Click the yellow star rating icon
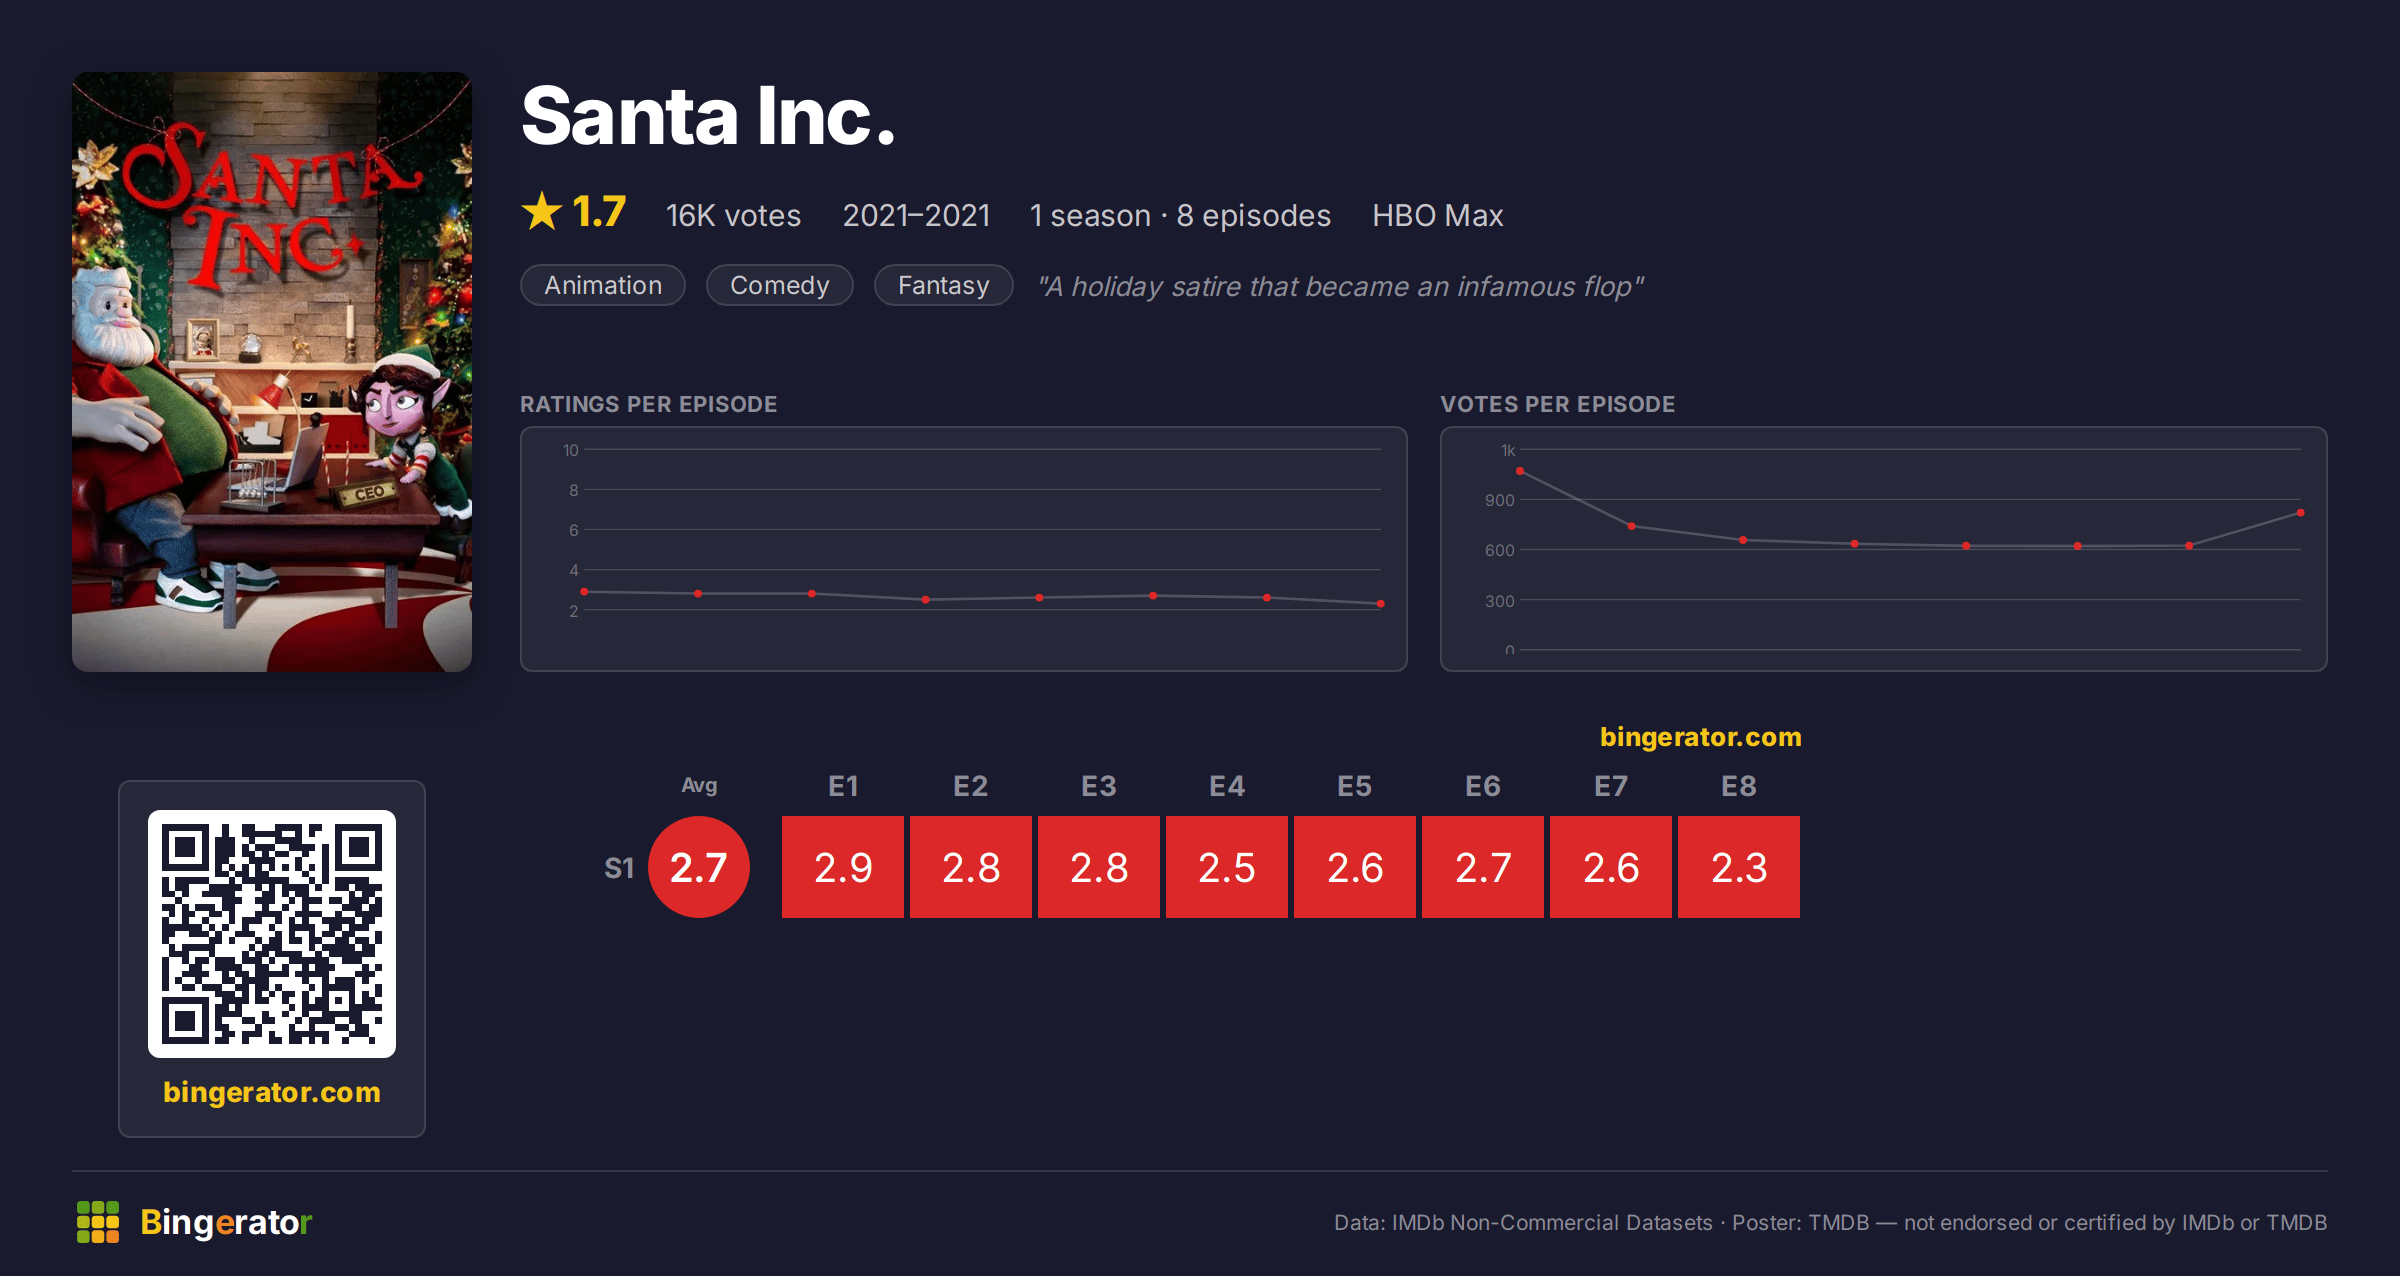2400x1276 pixels. pyautogui.click(x=542, y=212)
